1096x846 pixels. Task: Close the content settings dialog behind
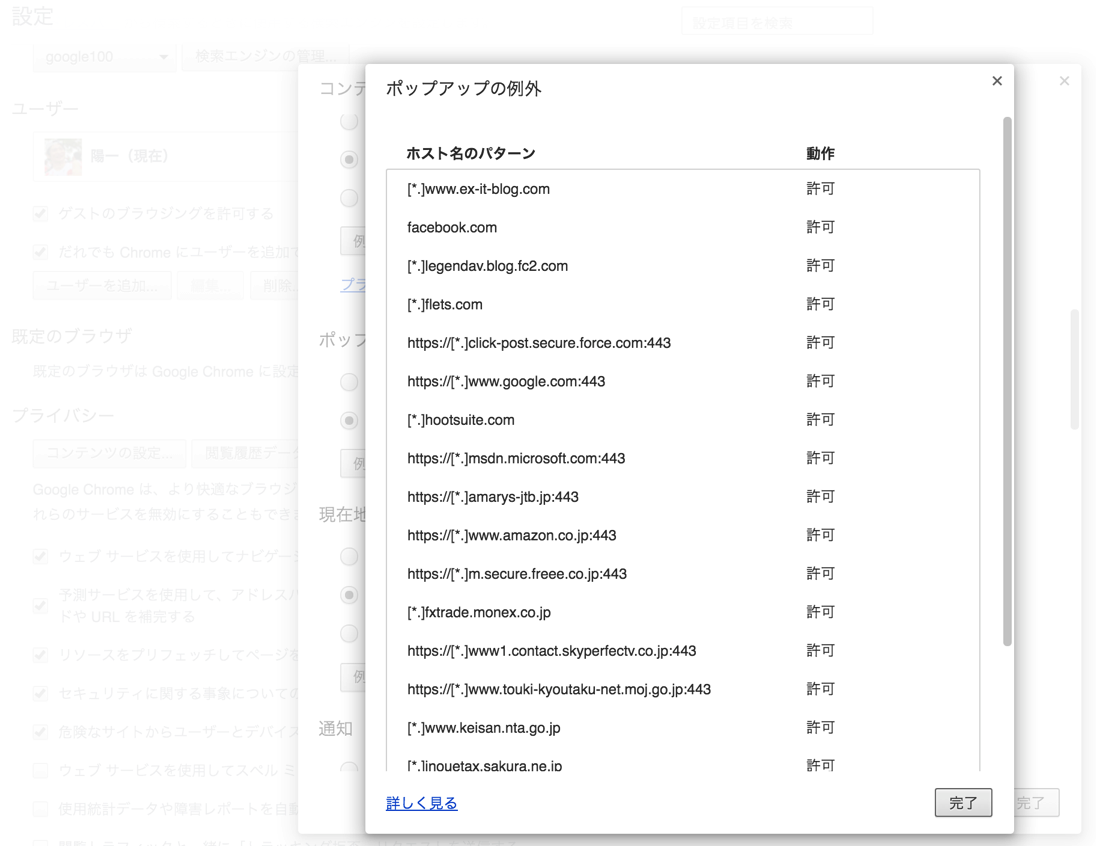tap(1064, 81)
